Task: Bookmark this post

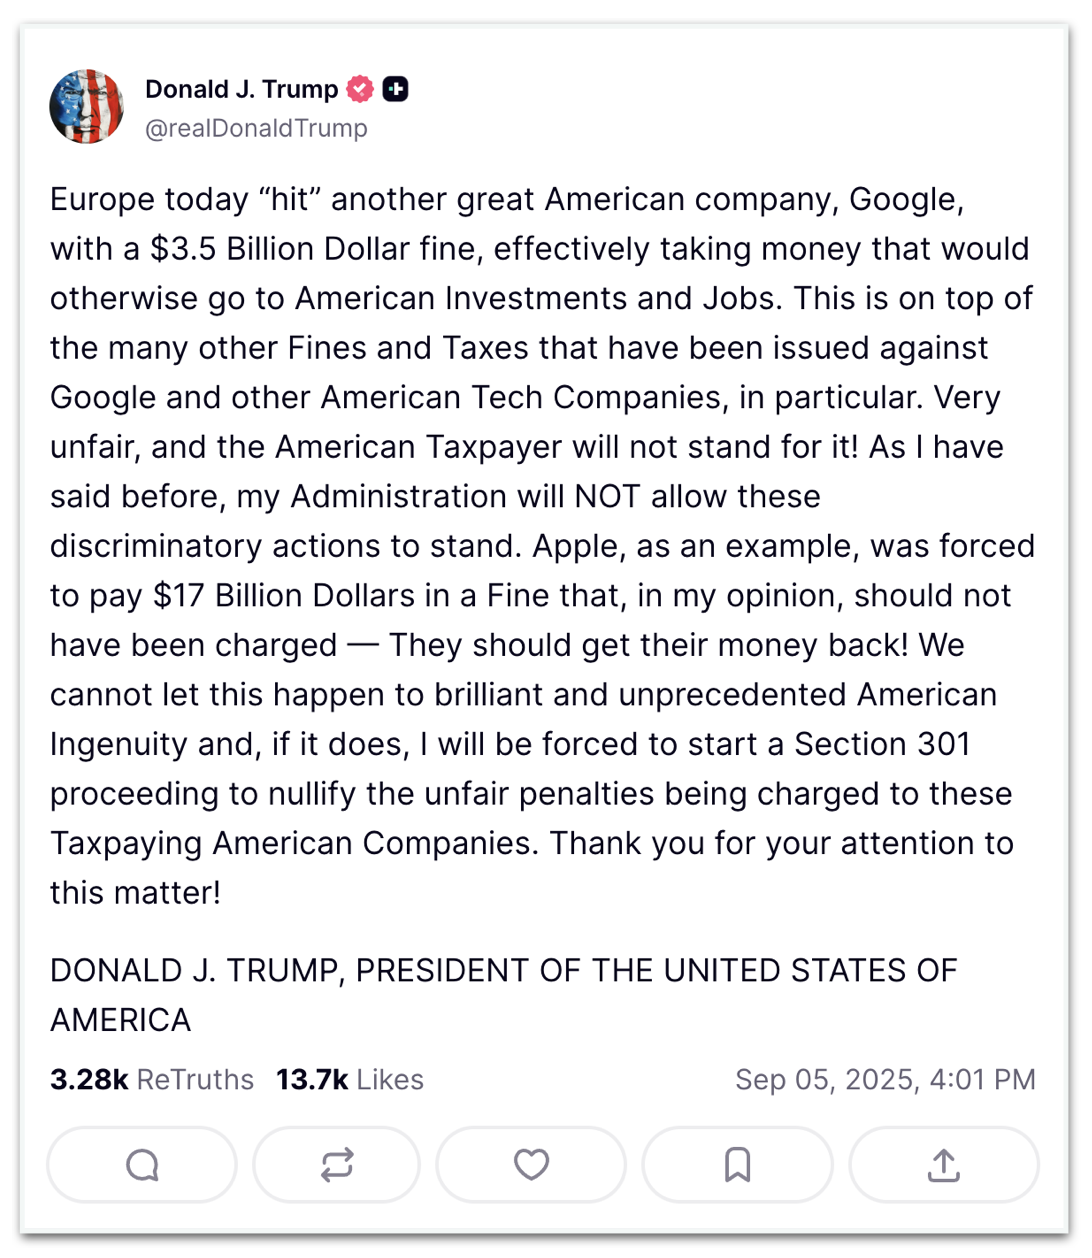Action: tap(737, 1165)
